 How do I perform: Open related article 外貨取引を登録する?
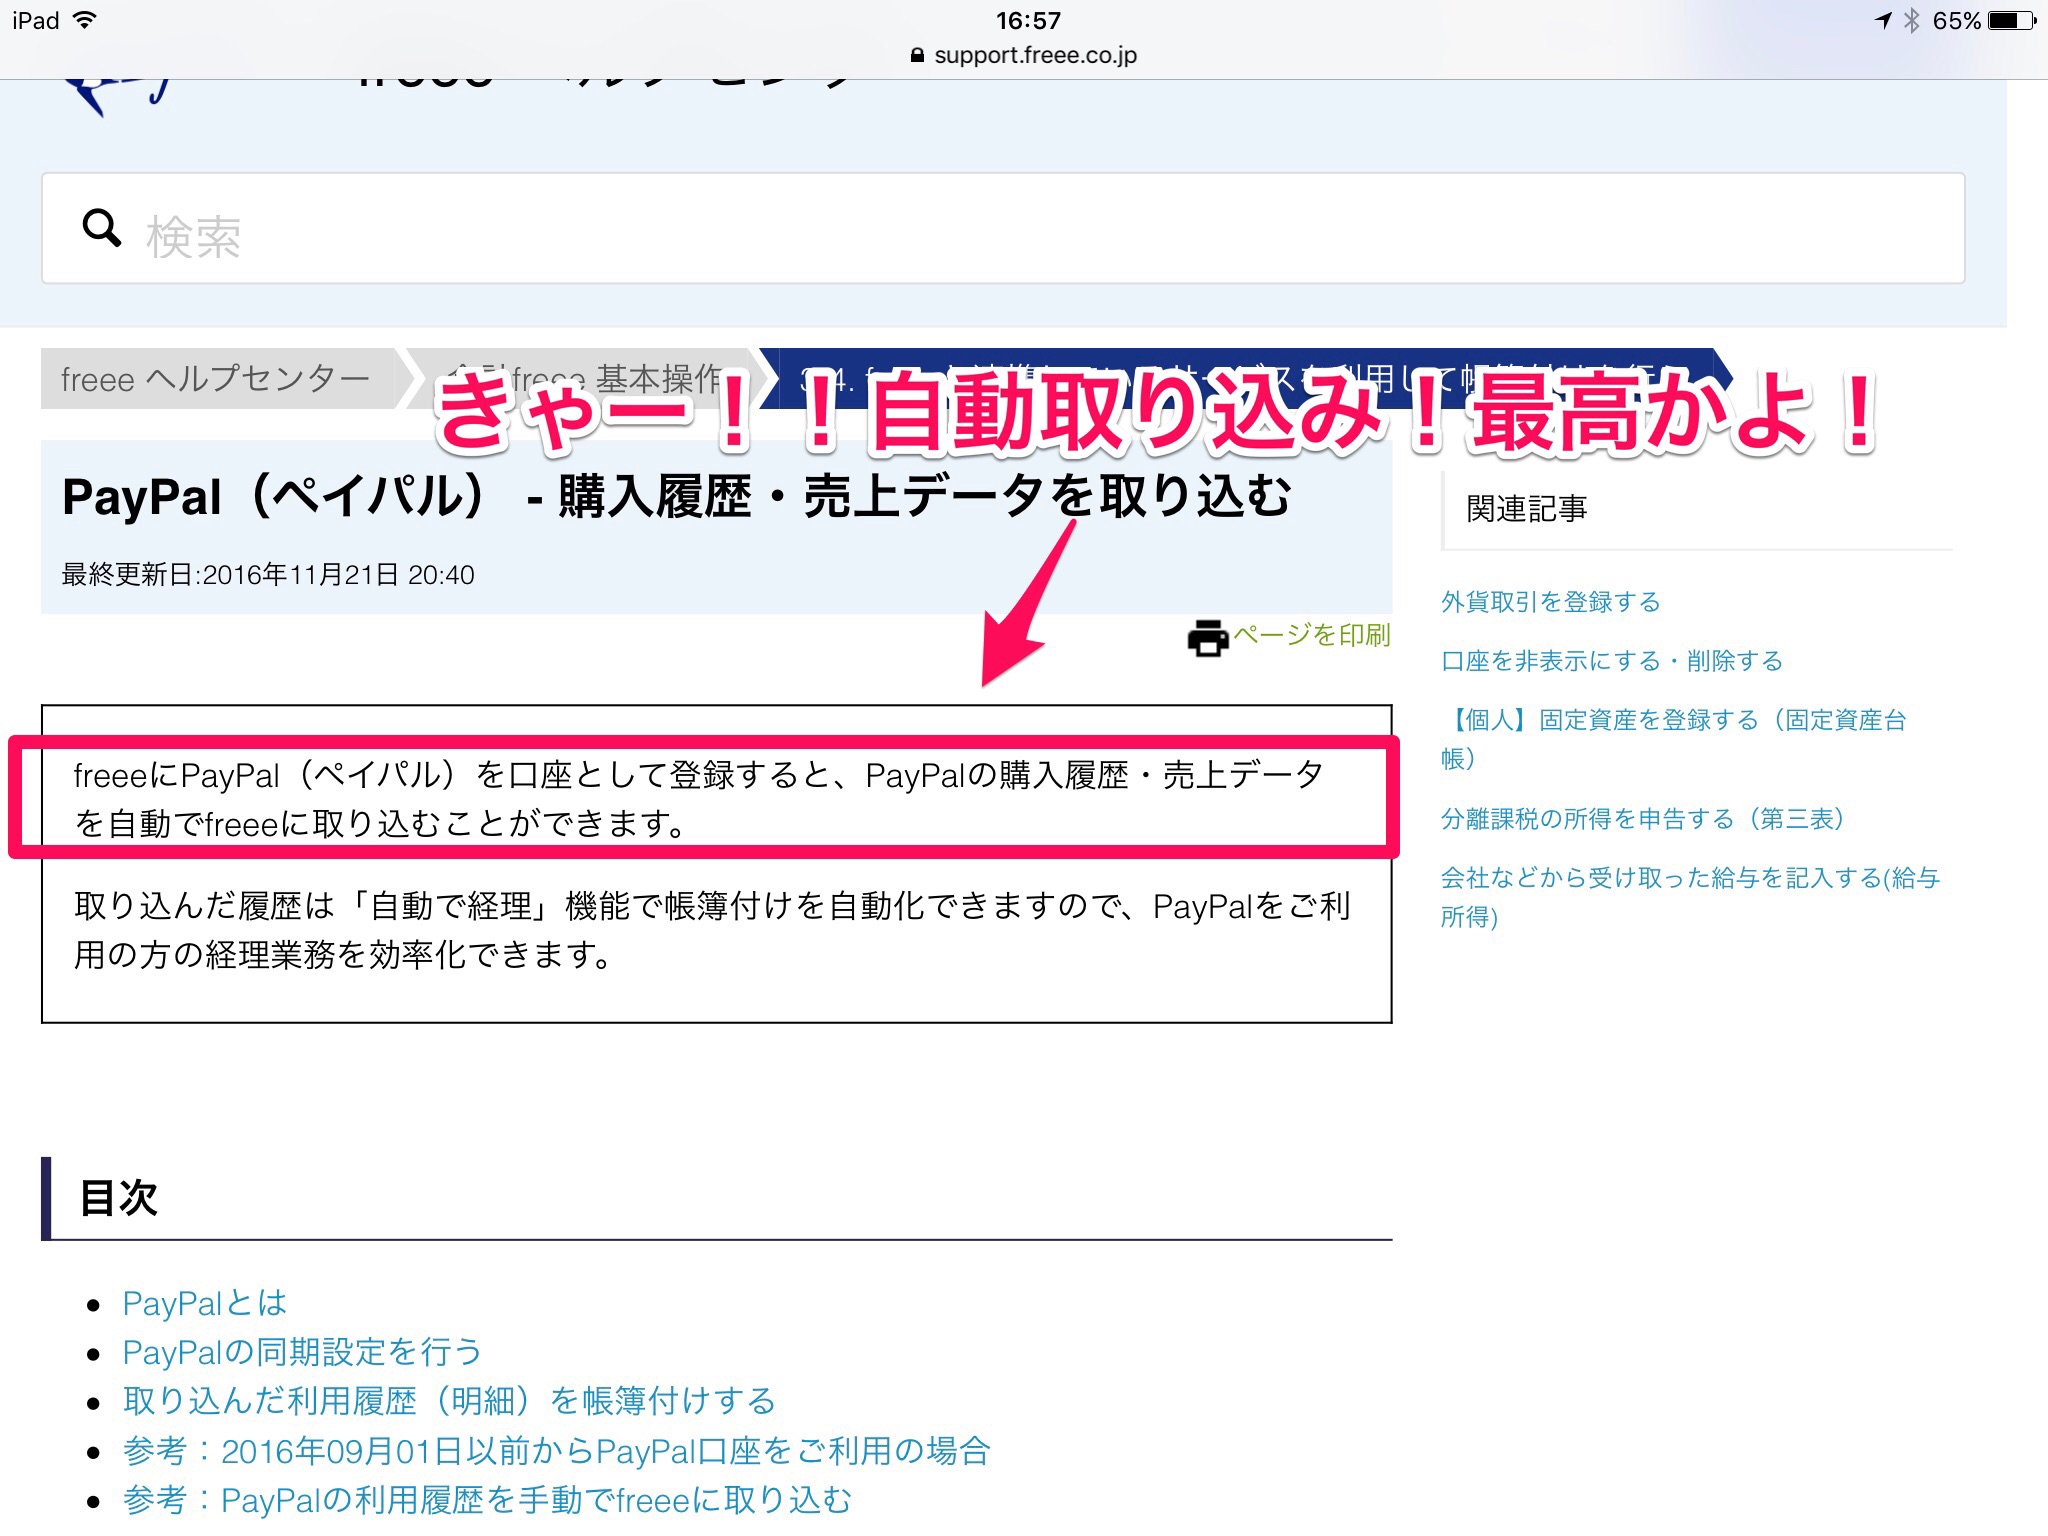[x=1550, y=602]
